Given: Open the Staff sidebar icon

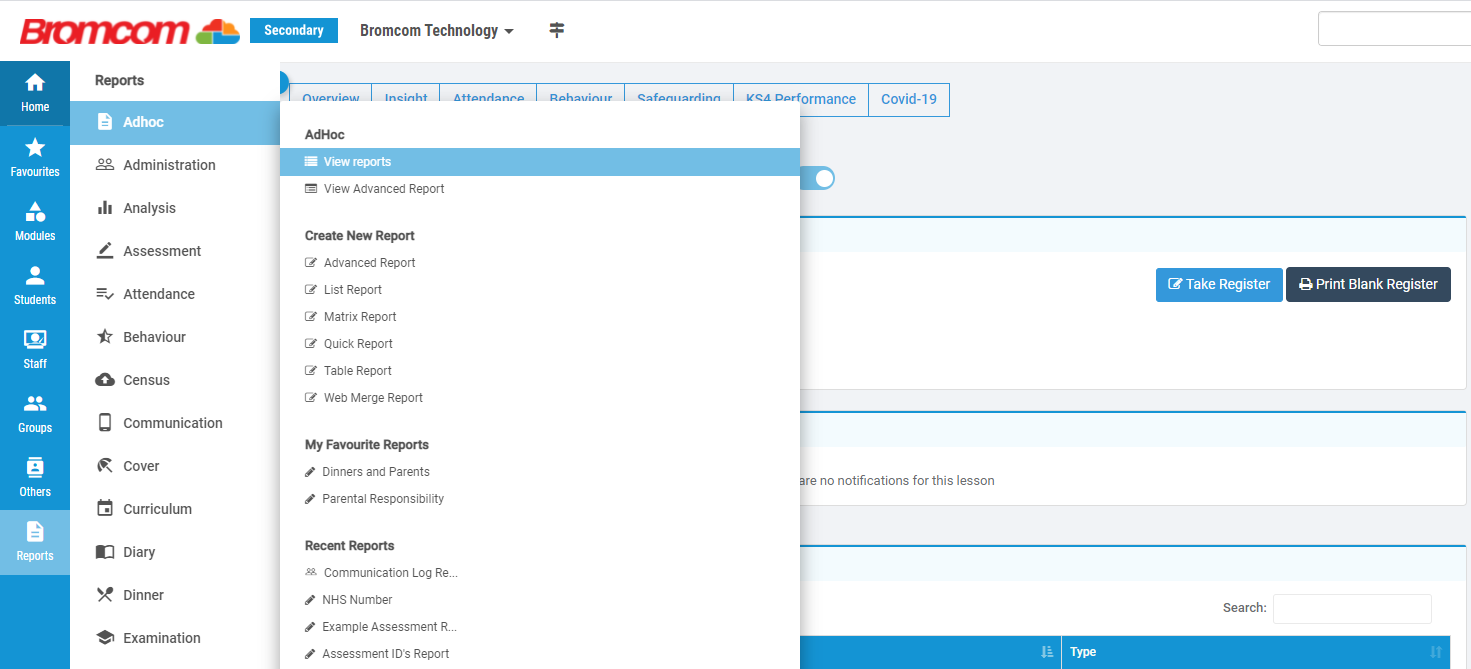Looking at the screenshot, I should [x=35, y=349].
